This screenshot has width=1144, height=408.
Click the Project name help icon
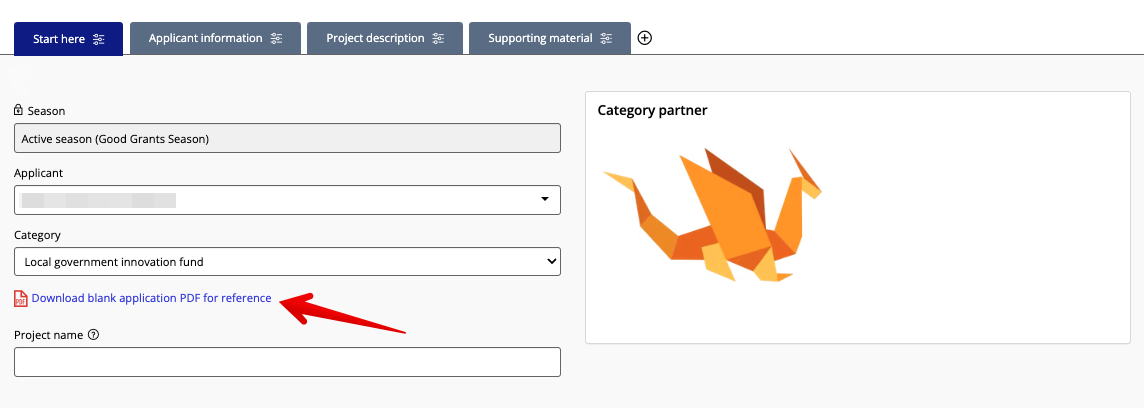click(x=94, y=335)
